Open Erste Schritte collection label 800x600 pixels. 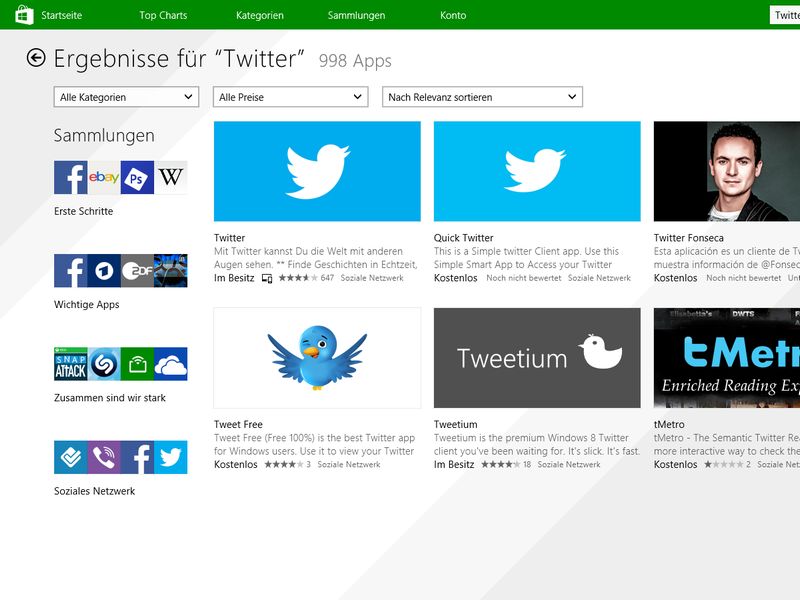point(84,211)
